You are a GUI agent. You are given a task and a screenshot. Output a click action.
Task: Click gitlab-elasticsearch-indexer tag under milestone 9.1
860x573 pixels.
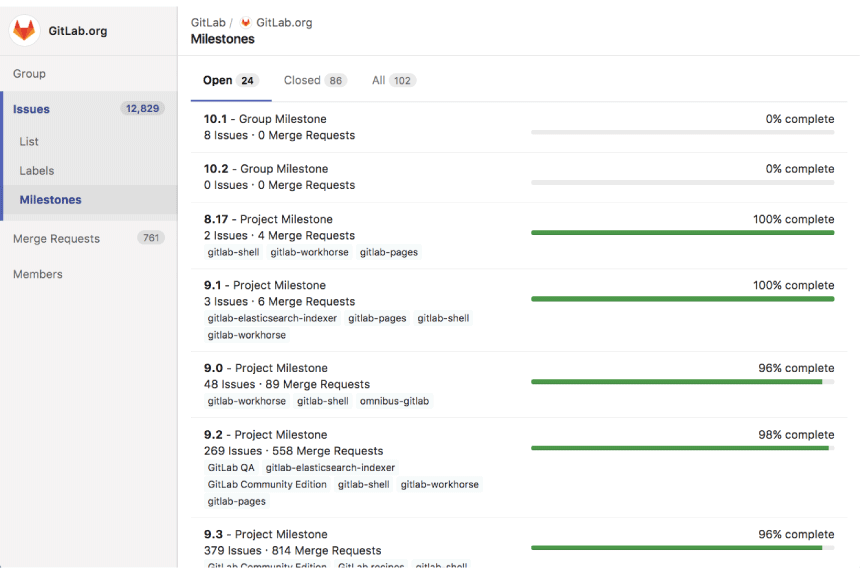(272, 318)
